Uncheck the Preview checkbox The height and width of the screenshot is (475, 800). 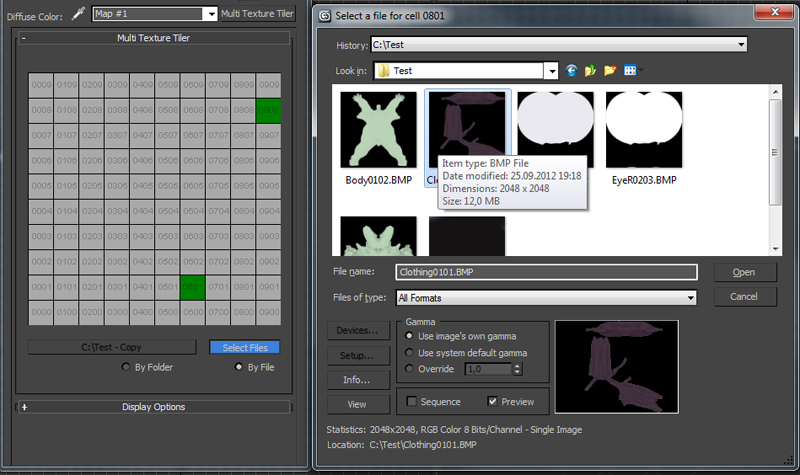pos(492,402)
